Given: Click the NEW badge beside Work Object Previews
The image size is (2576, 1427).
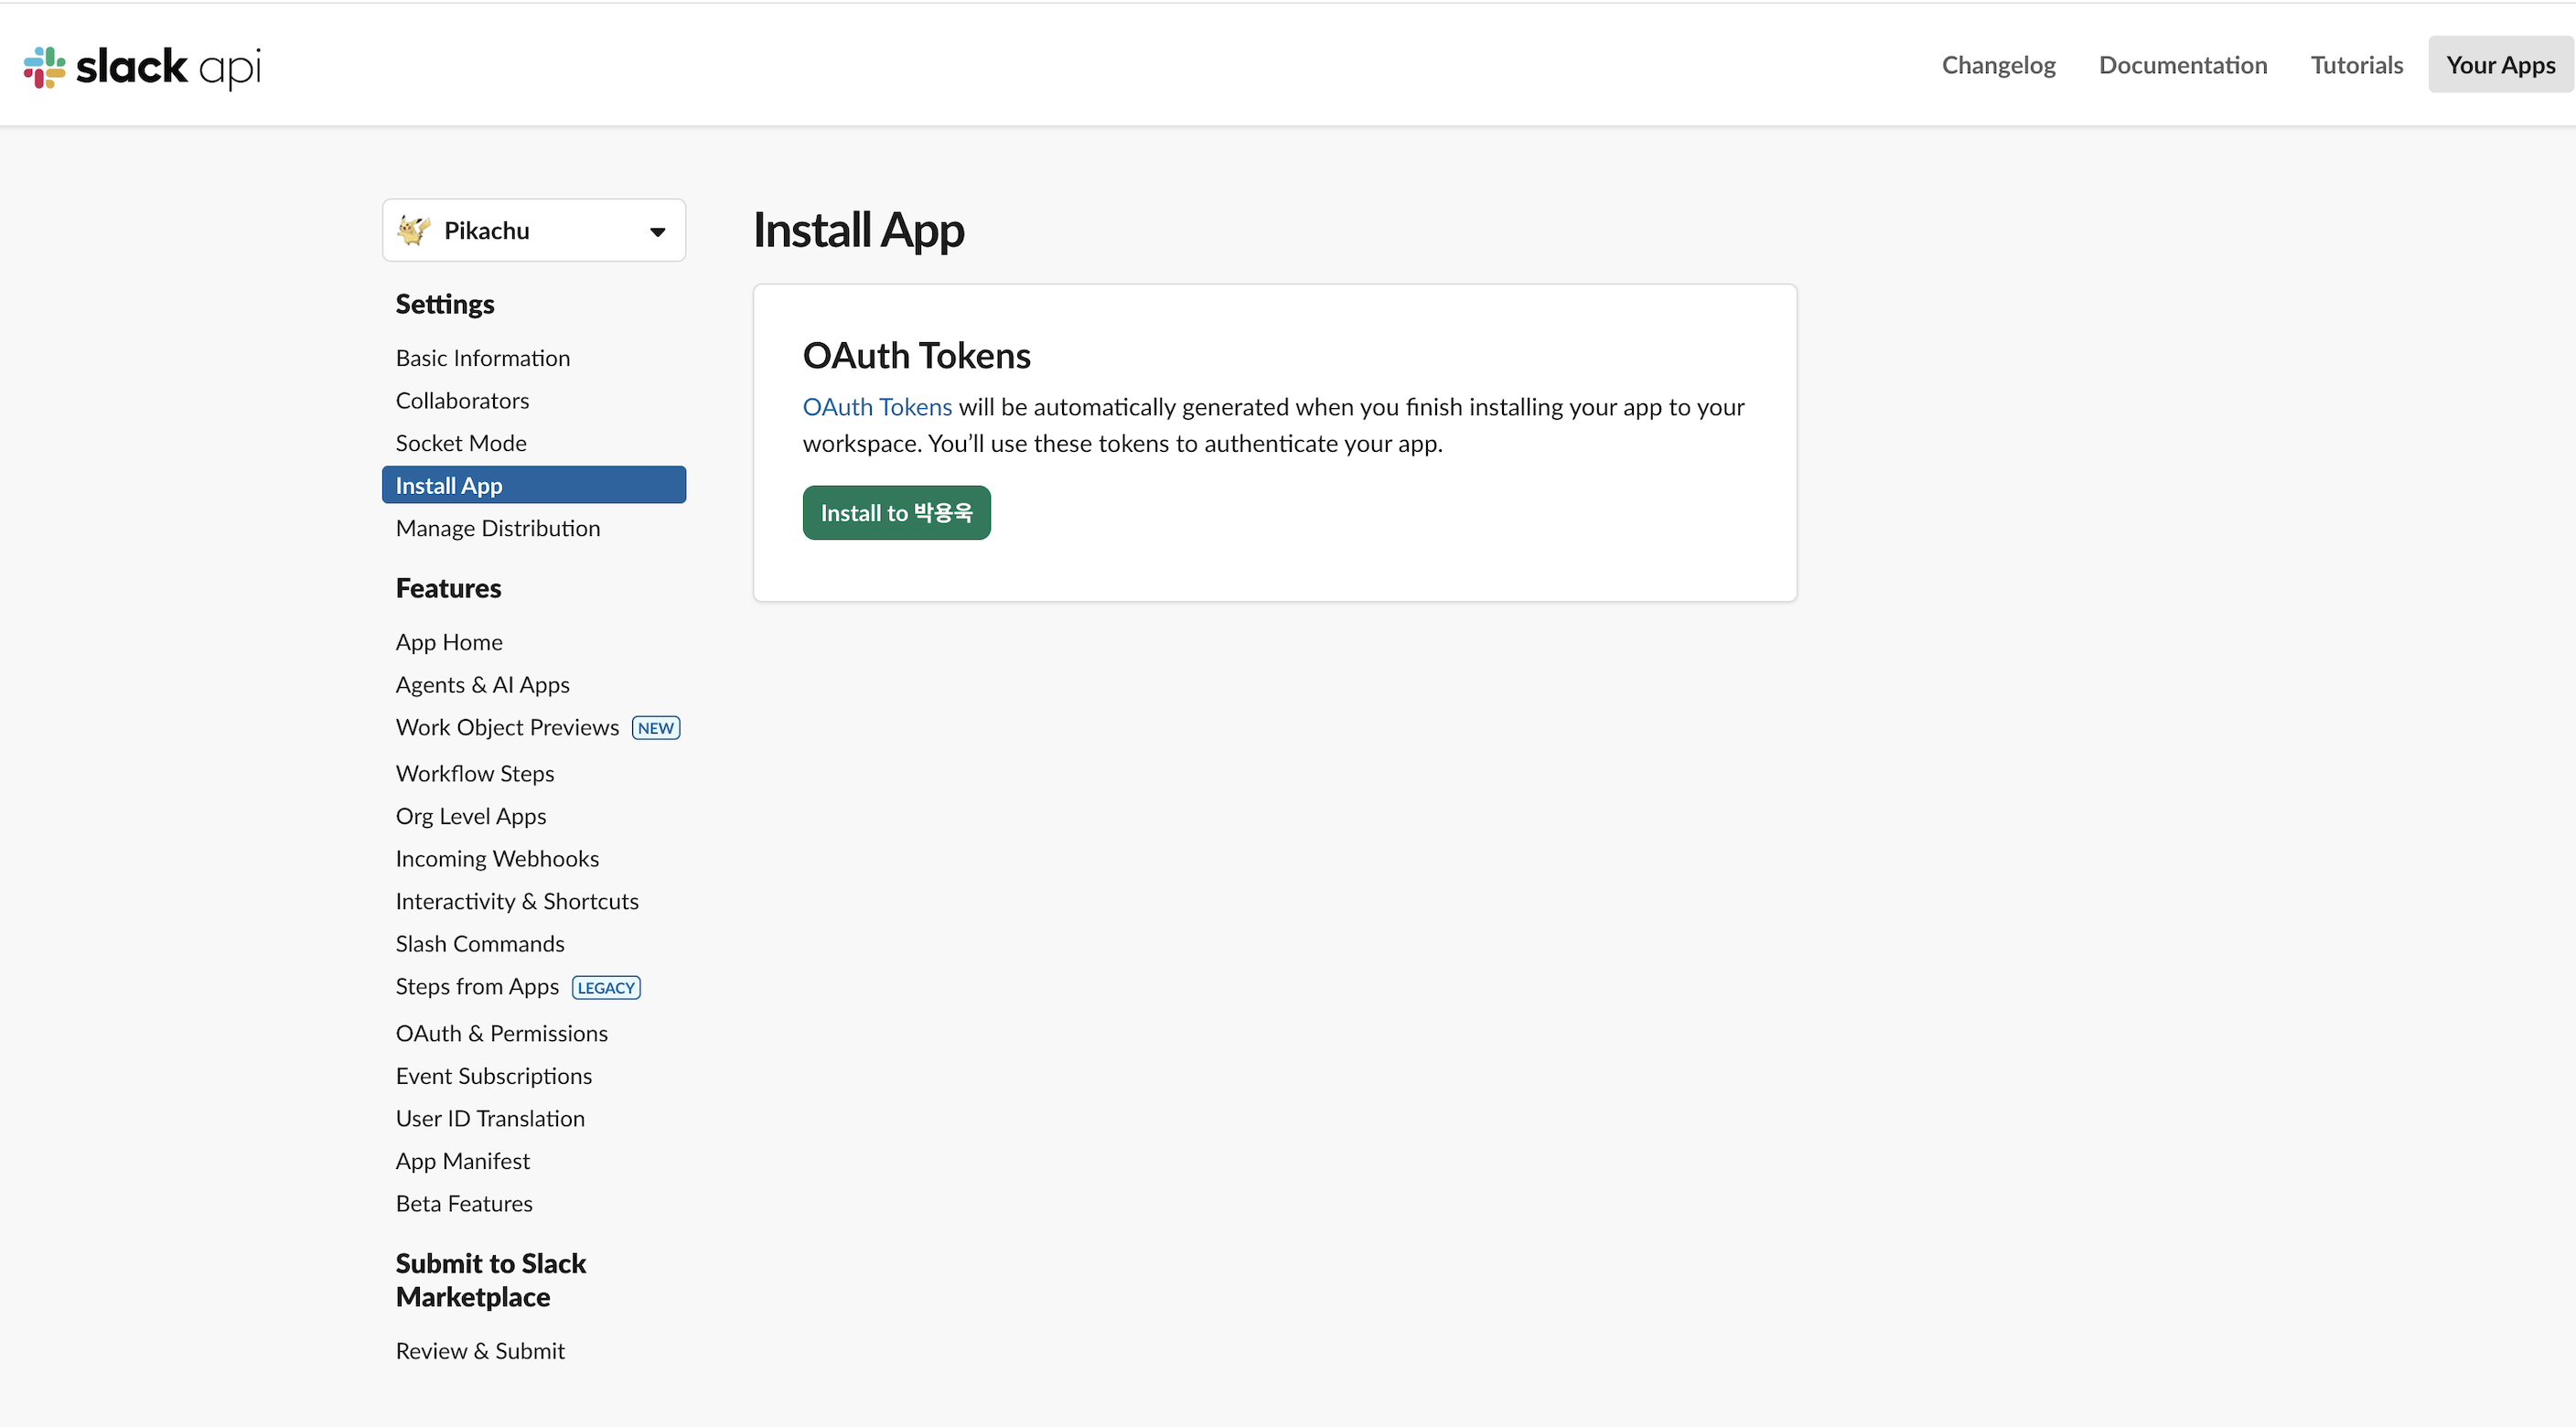Looking at the screenshot, I should click(656, 728).
